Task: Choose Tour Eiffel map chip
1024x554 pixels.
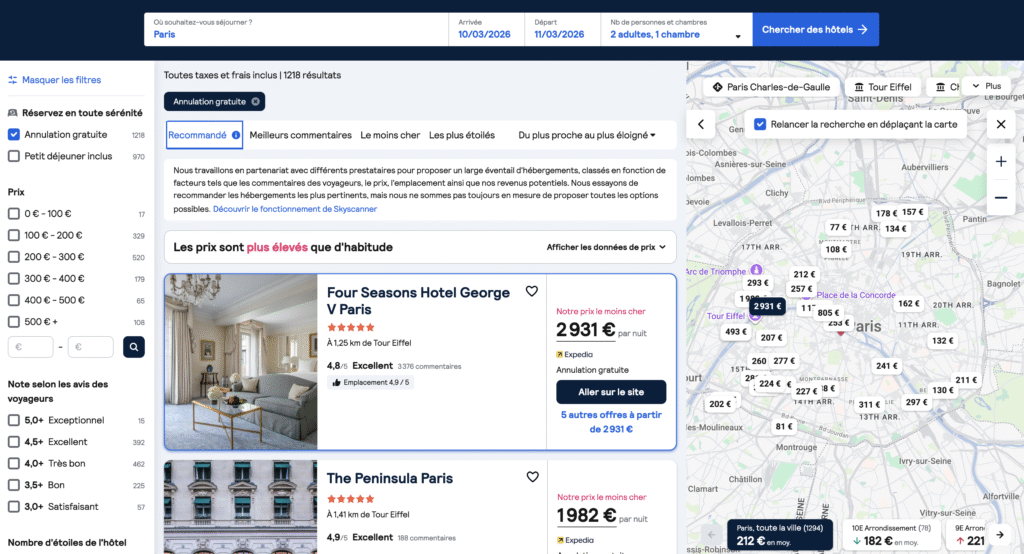Action: point(883,87)
